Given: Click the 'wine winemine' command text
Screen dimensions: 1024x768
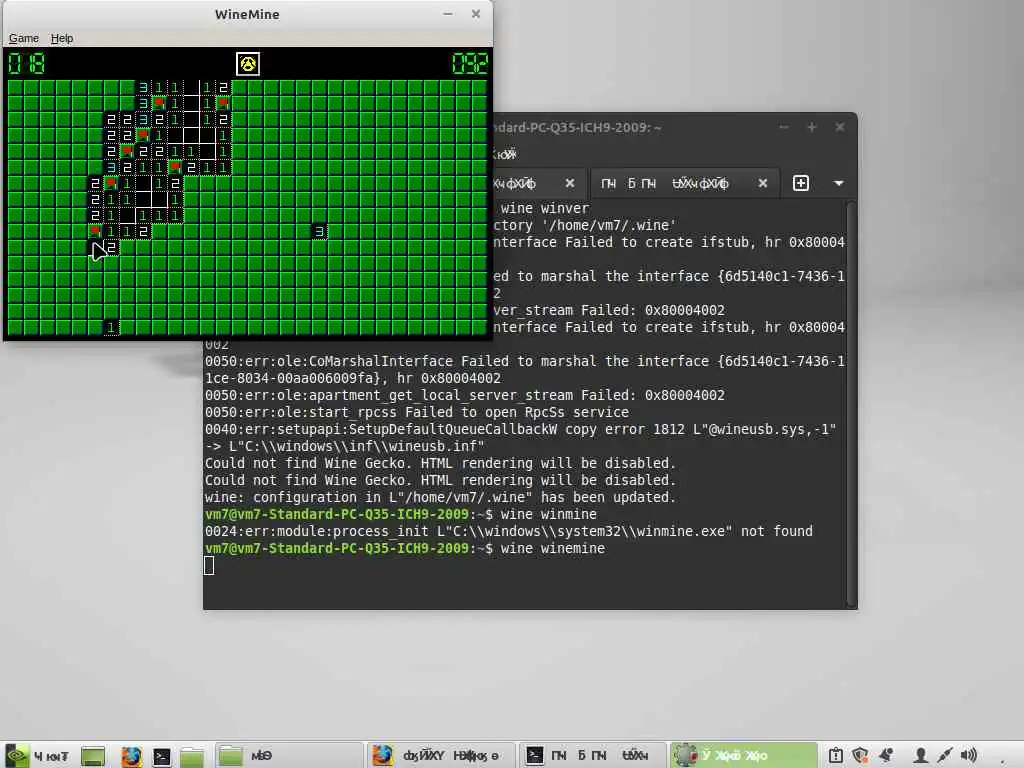Looking at the screenshot, I should [552, 549].
